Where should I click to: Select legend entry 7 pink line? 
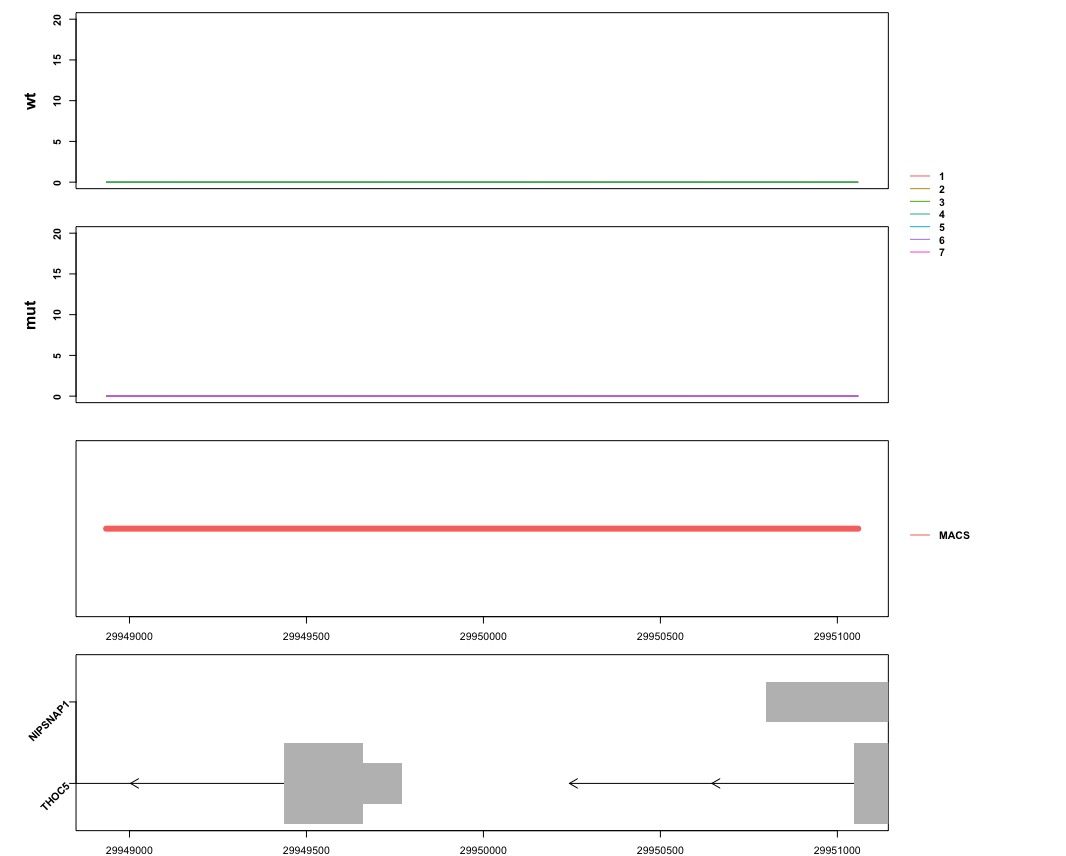(x=922, y=253)
